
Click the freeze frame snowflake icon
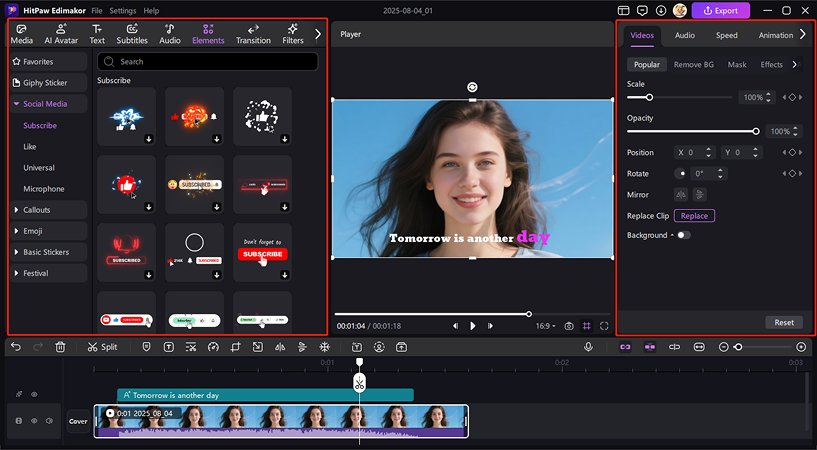click(x=324, y=347)
